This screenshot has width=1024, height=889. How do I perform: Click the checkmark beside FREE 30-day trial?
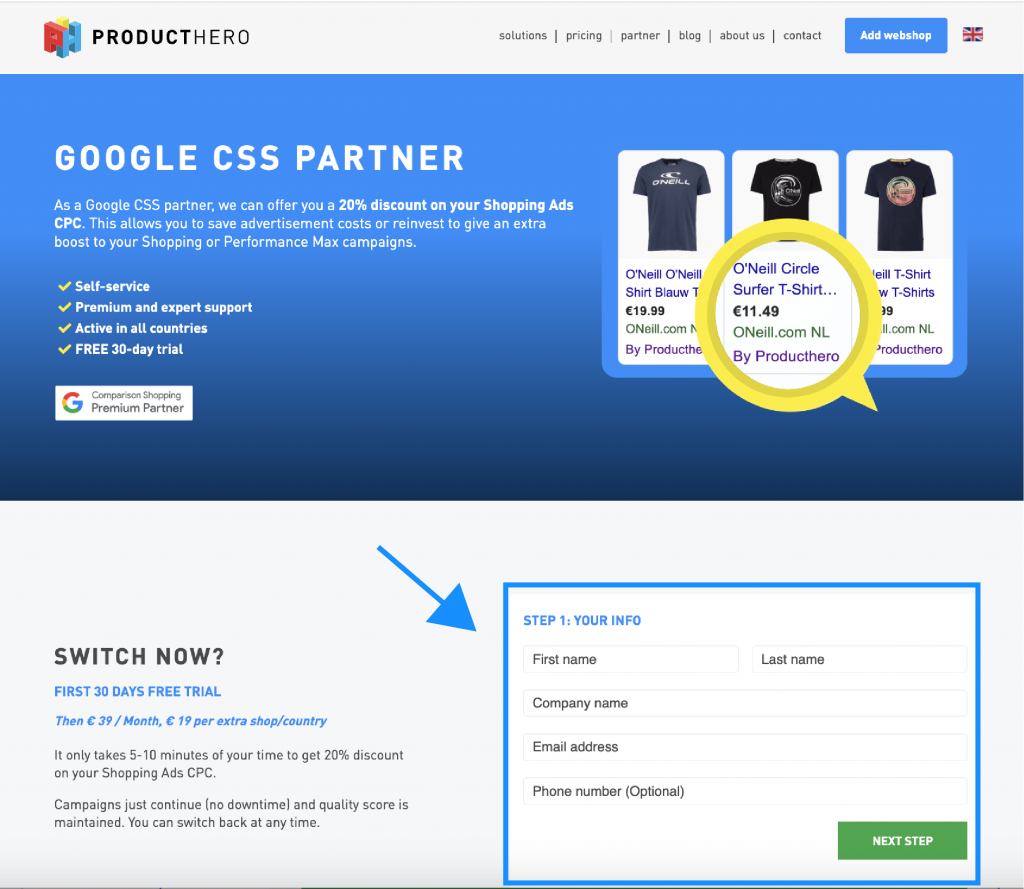(x=65, y=349)
